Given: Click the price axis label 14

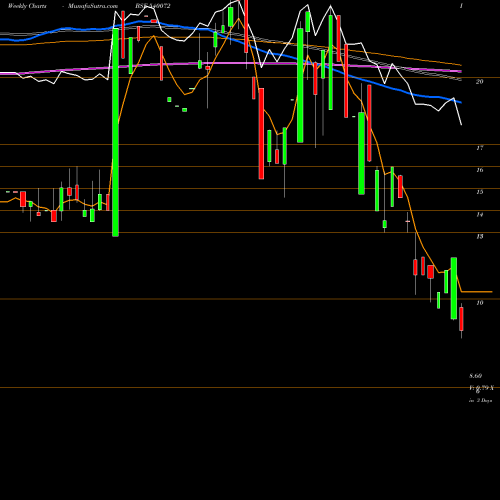Looking at the screenshot, I should click(479, 214).
